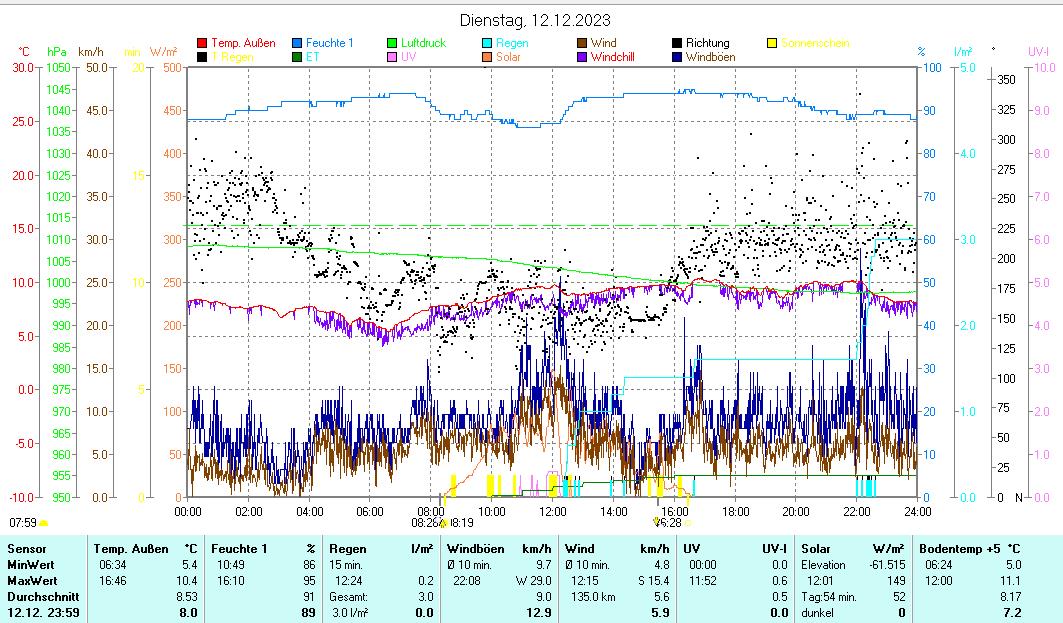Click the blue Feuchte 1 legend square
The height and width of the screenshot is (623, 1063).
tap(297, 43)
